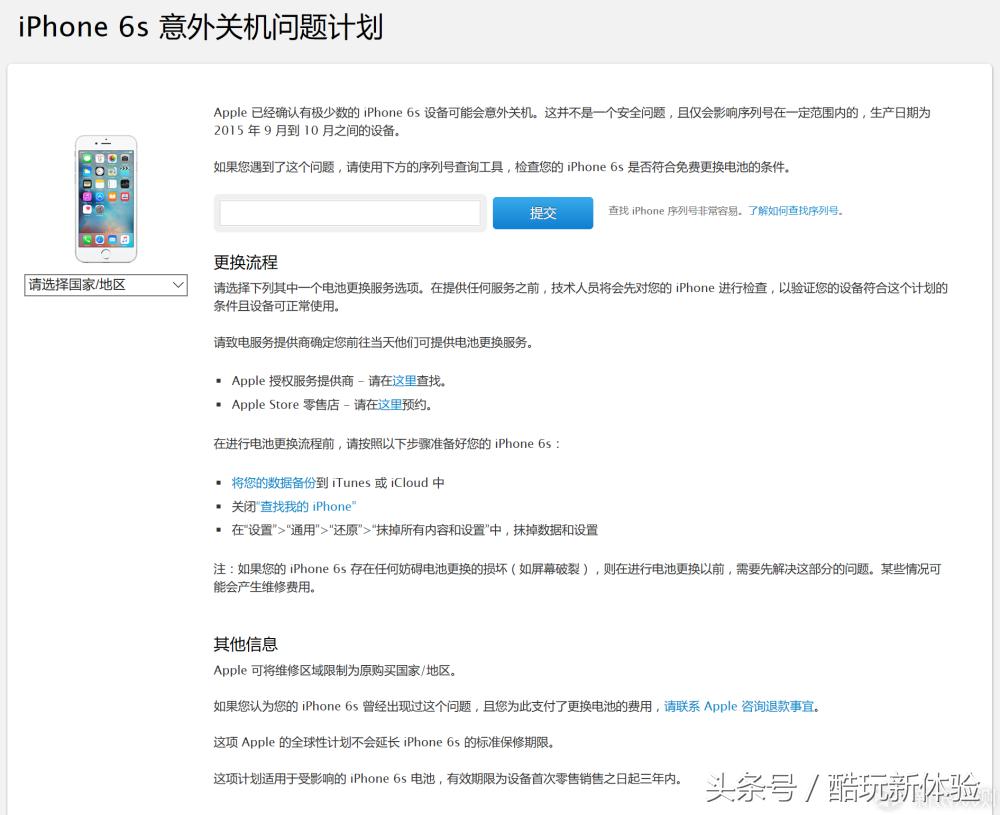The image size is (1000, 815).
Task: Click inside the empty serial number field
Action: click(349, 212)
